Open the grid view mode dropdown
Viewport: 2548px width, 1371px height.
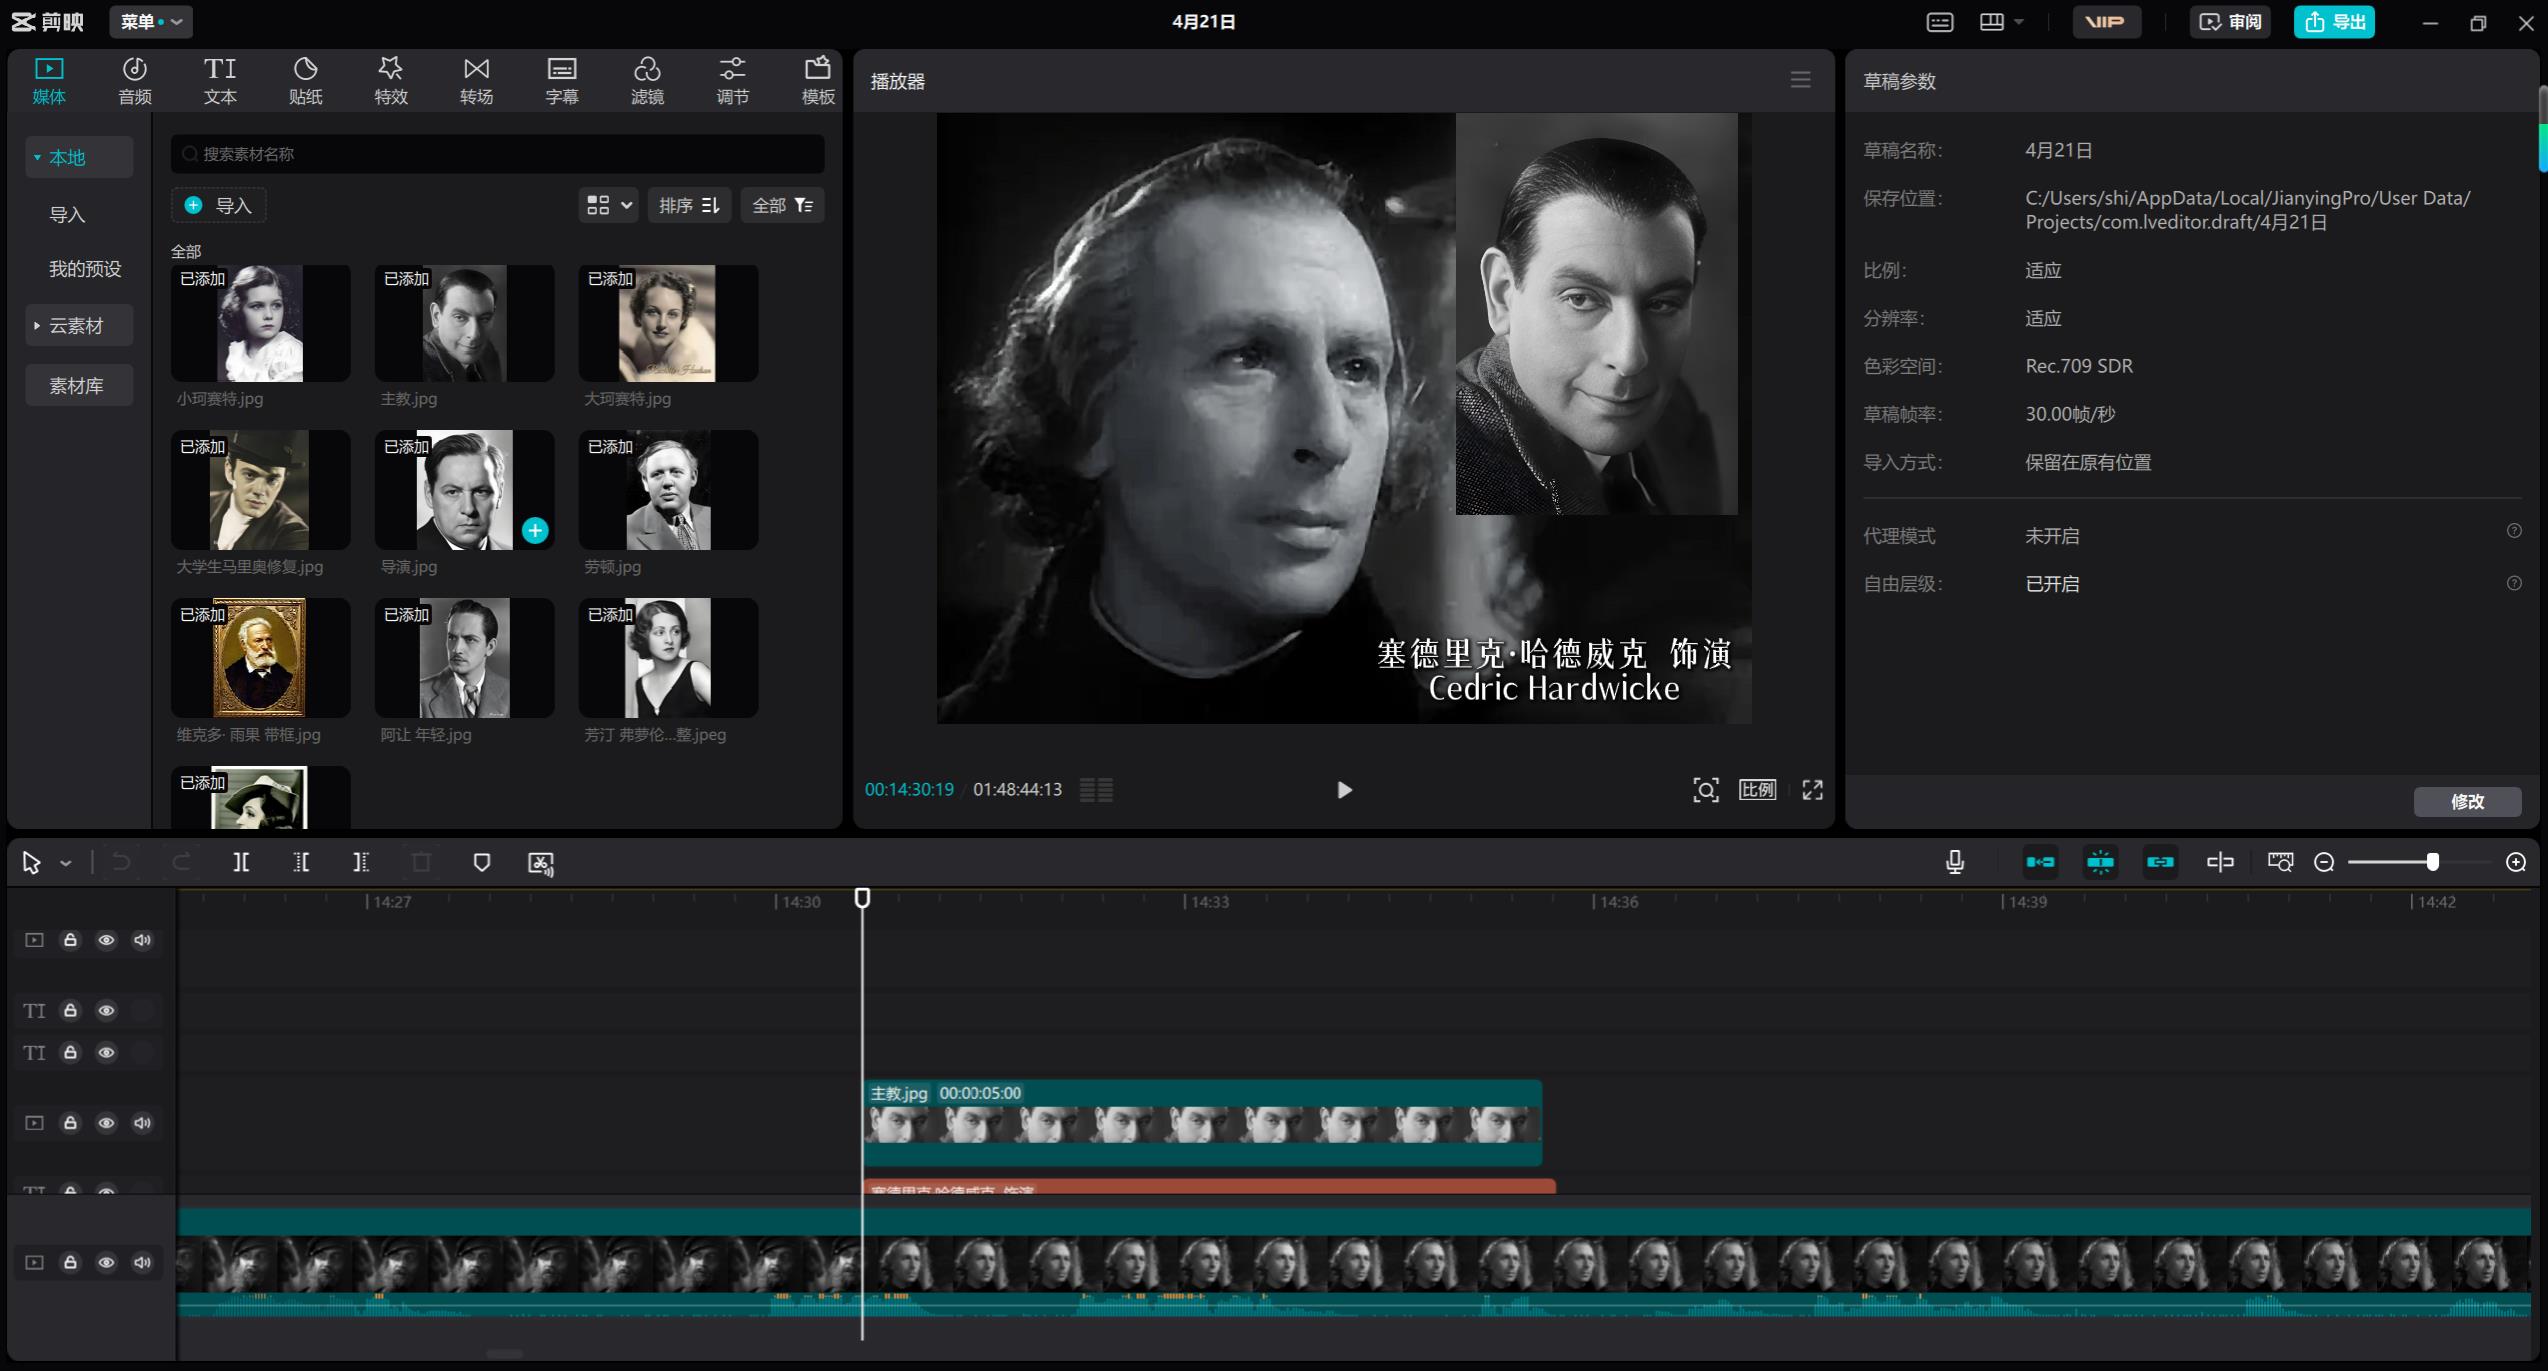pyautogui.click(x=608, y=205)
